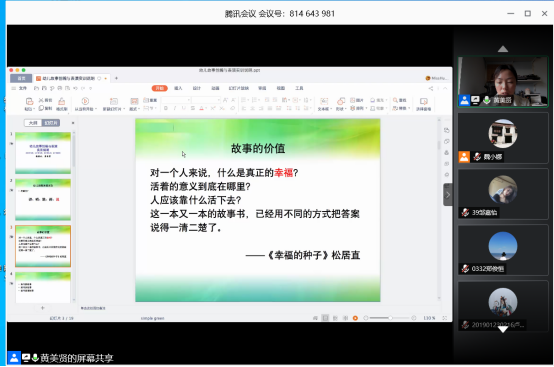
Task: Collapse the participant panel with side arrow
Action: tap(448, 195)
